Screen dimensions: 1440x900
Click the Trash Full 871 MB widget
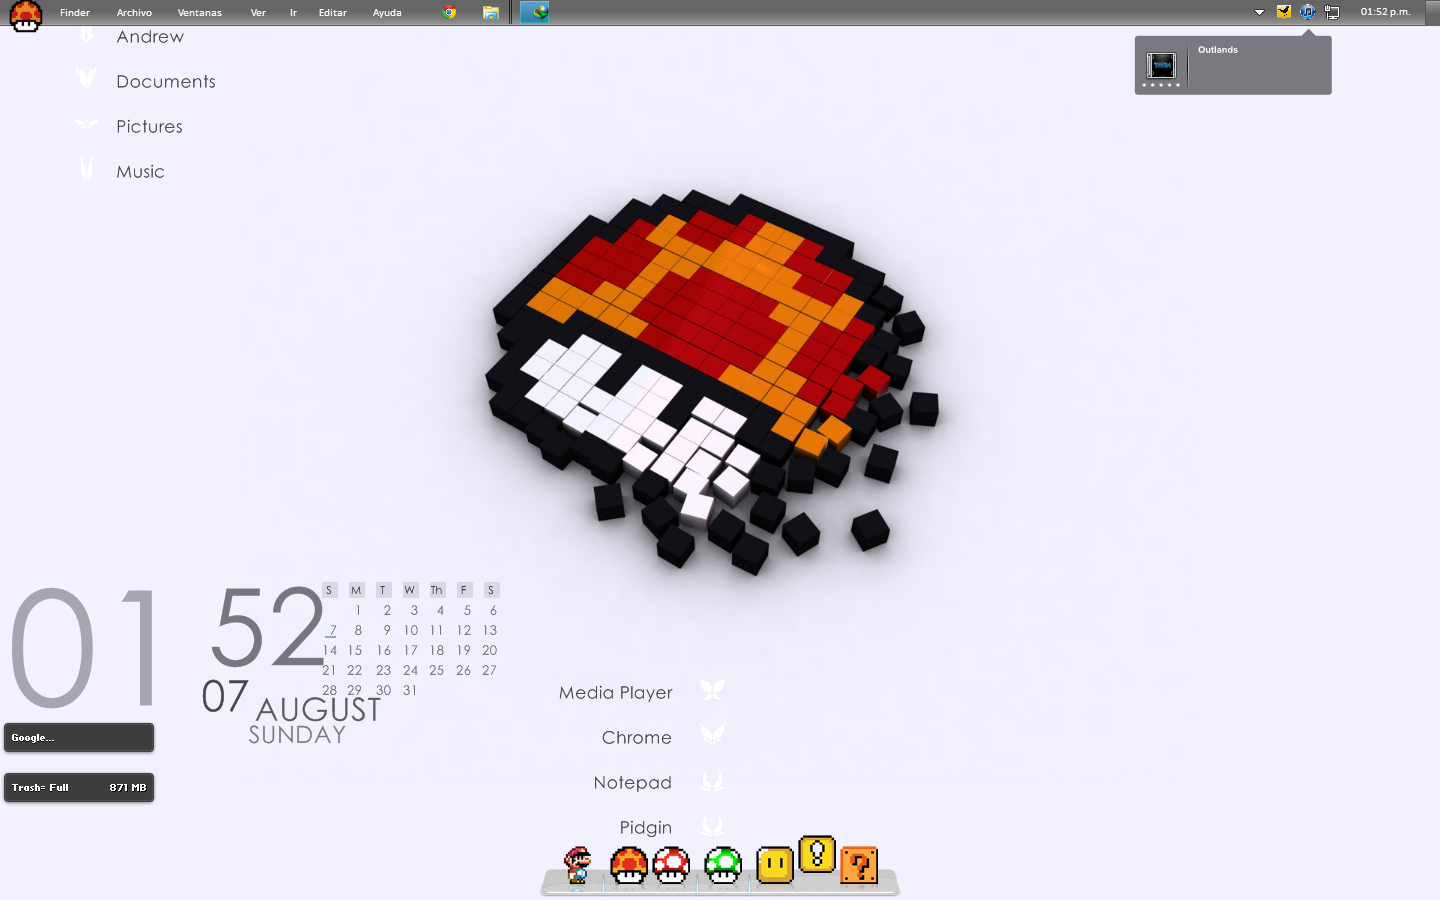click(x=79, y=787)
